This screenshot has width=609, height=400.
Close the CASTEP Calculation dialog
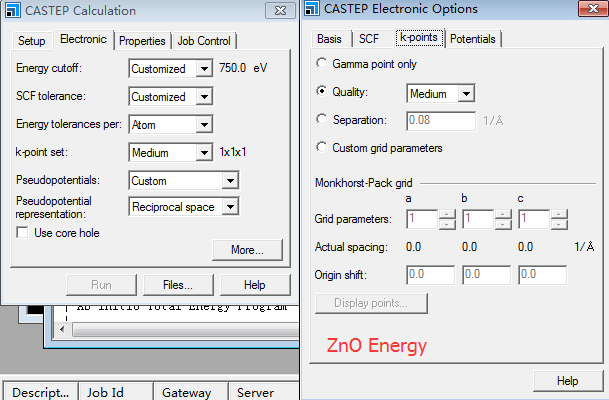280,10
